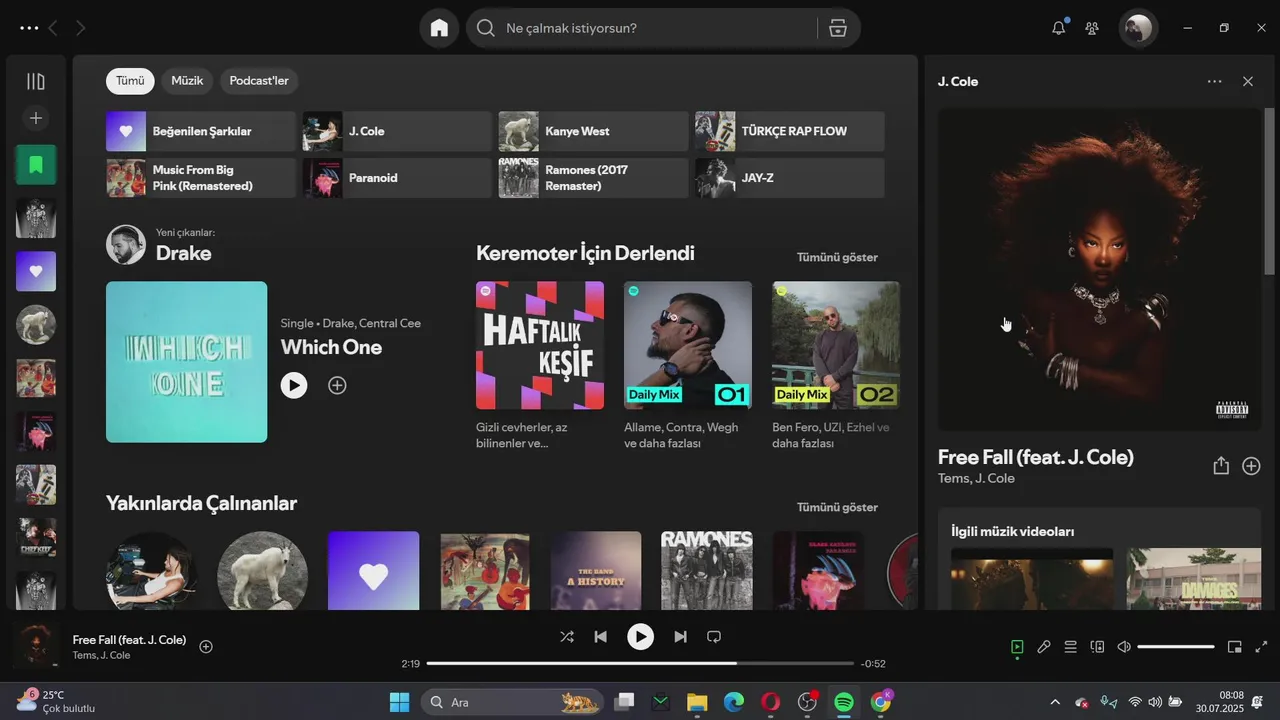The height and width of the screenshot is (720, 1280).
Task: Click the right panel scrollbar
Action: [1270, 190]
